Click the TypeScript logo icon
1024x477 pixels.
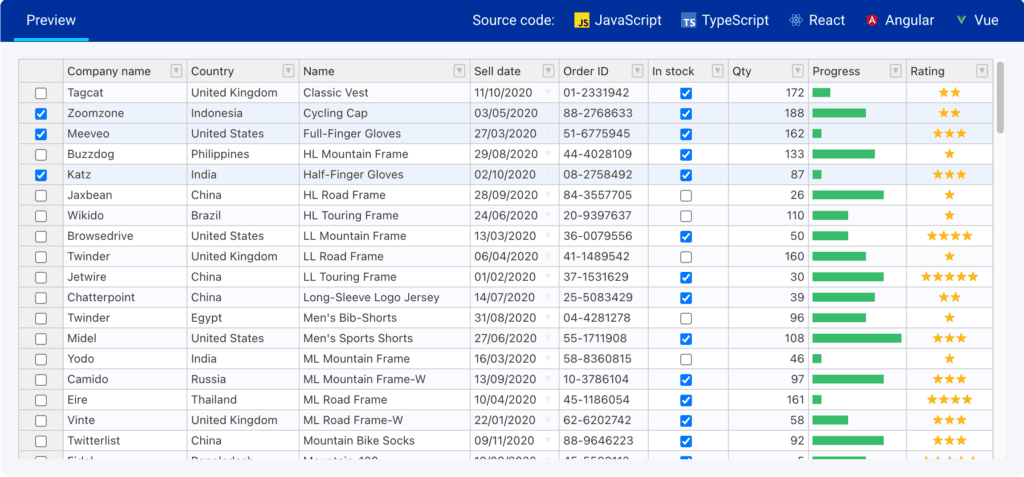pos(688,20)
